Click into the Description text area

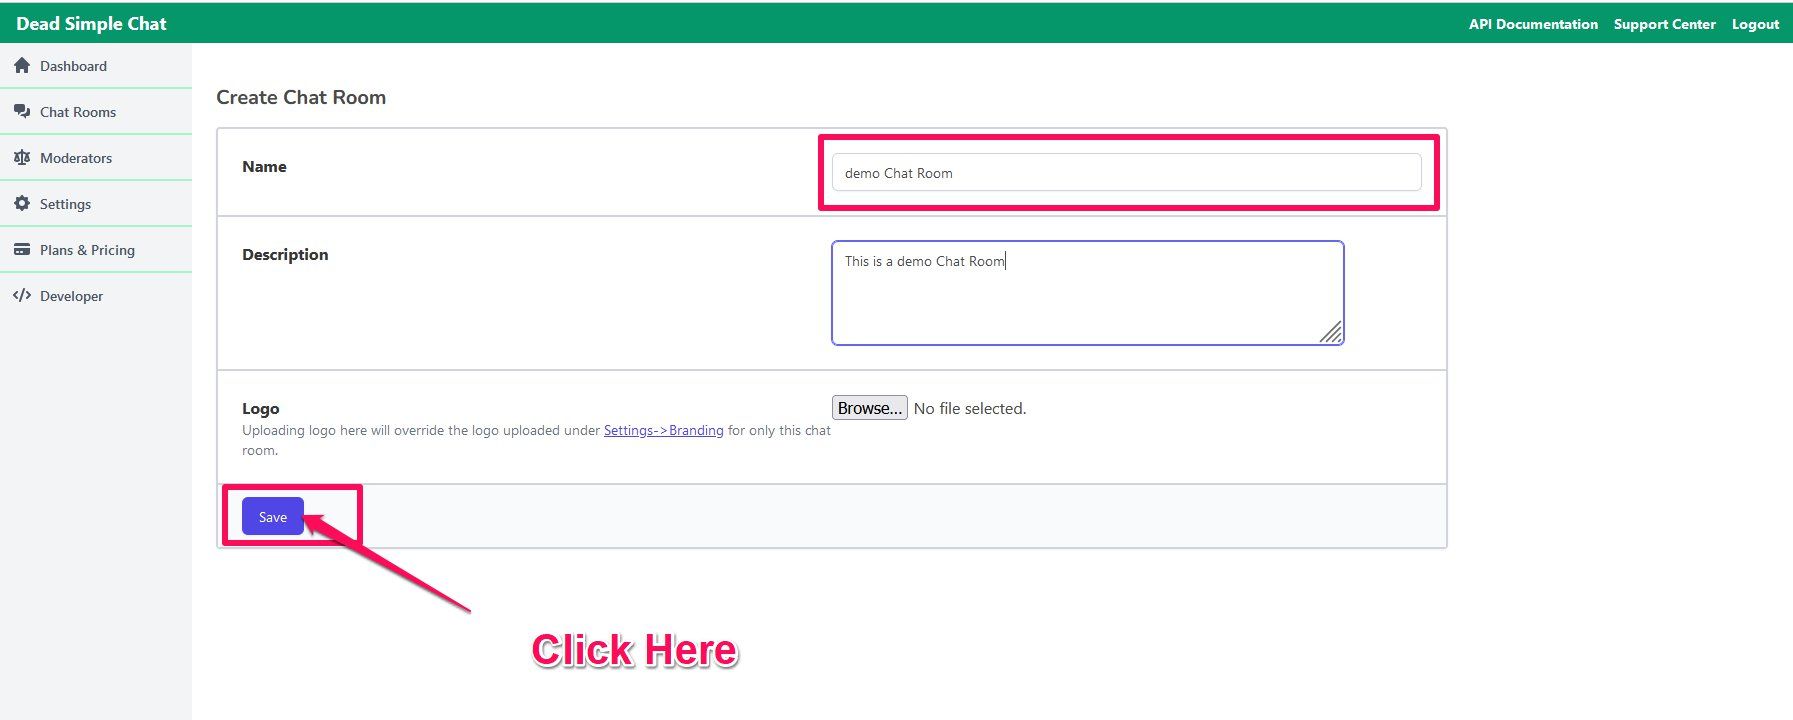pyautogui.click(x=1087, y=293)
